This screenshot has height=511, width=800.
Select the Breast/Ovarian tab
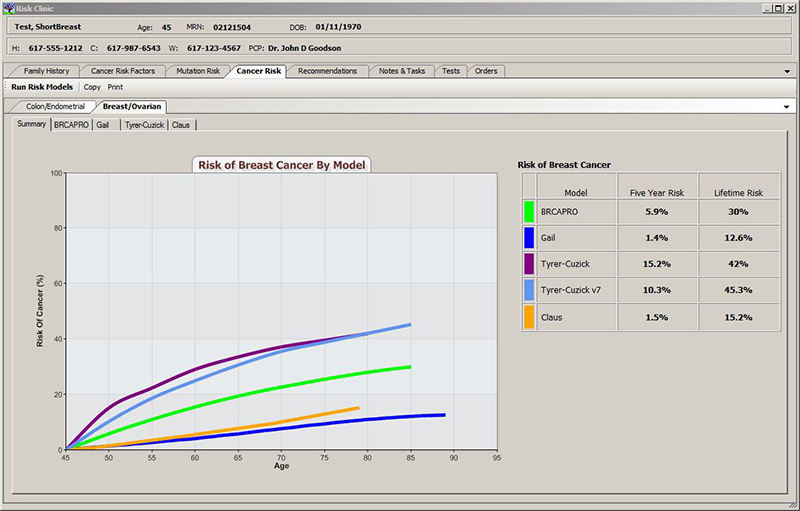point(132,107)
